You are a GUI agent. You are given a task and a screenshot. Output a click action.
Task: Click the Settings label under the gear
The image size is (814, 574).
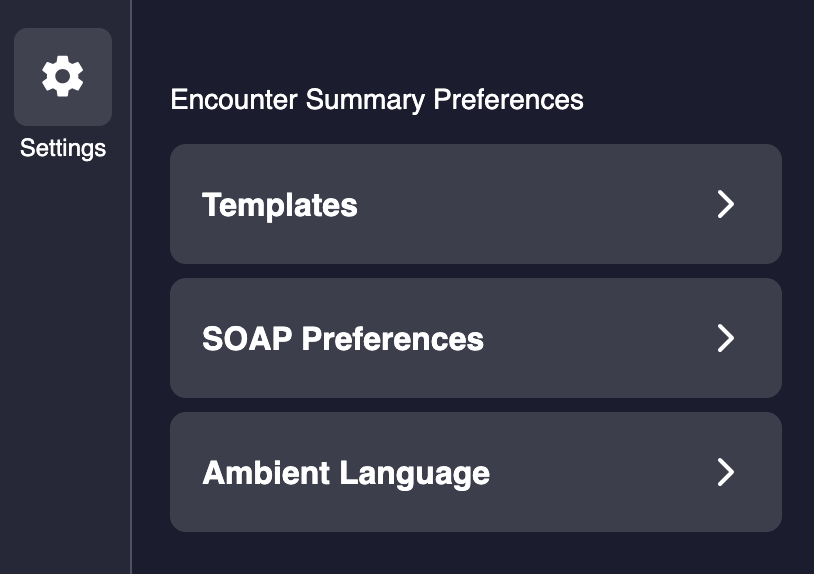click(x=63, y=149)
